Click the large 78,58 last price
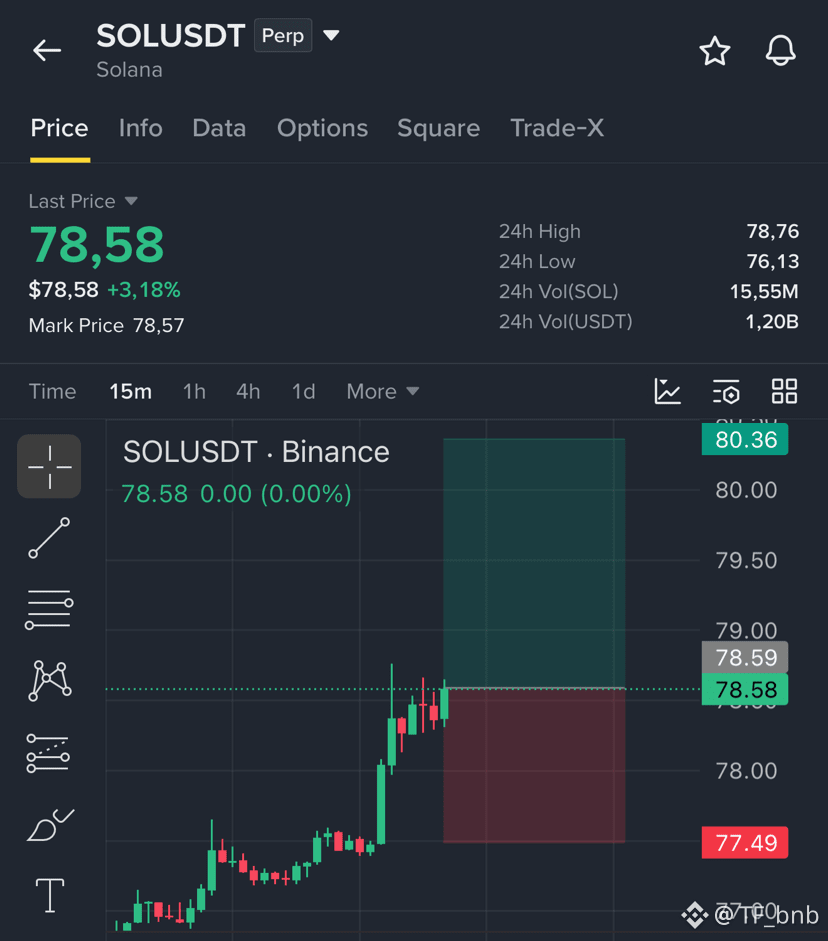 click(x=97, y=245)
